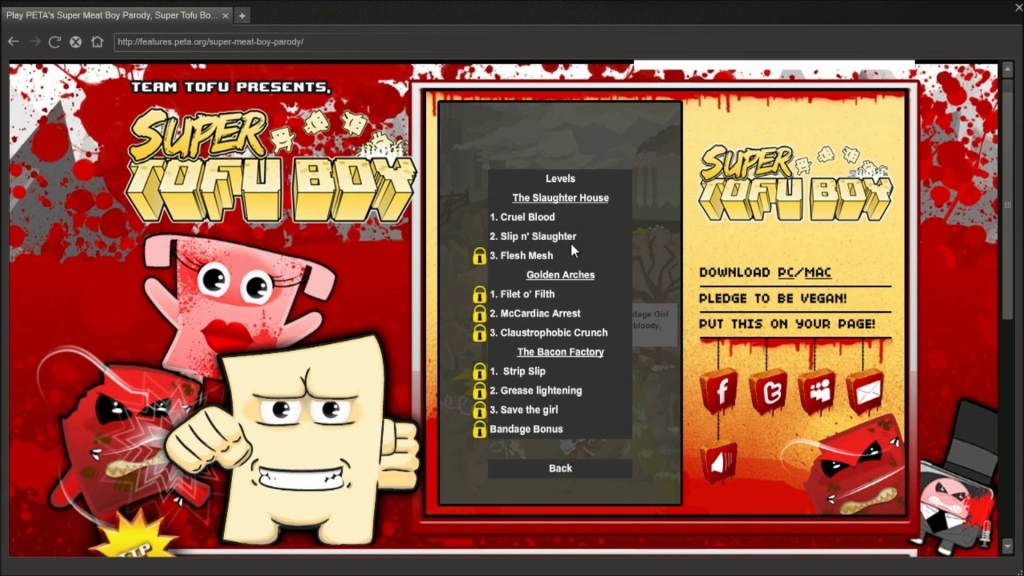Viewport: 1024px width, 576px height.
Task: Stop loading with the X circle icon
Action: coord(76,42)
